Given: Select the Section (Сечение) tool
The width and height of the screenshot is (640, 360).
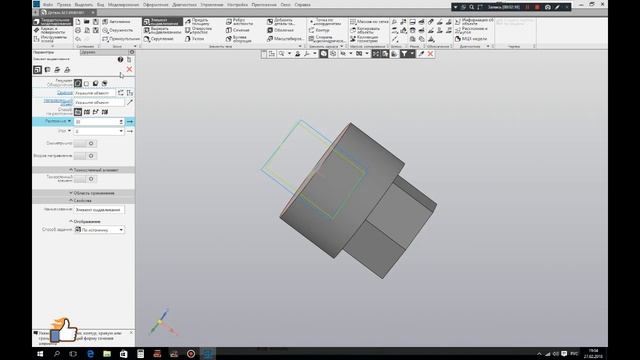Looking at the screenshot, I should coord(238,30).
